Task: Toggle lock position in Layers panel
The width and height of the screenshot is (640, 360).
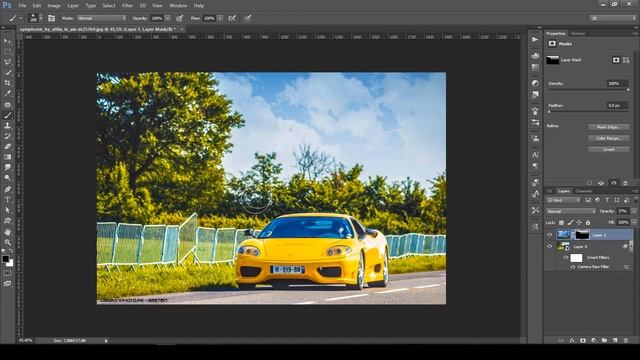Action: 579,222
